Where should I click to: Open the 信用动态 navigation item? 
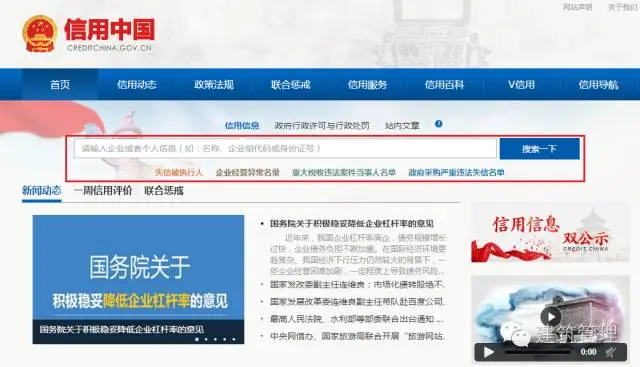click(x=137, y=85)
